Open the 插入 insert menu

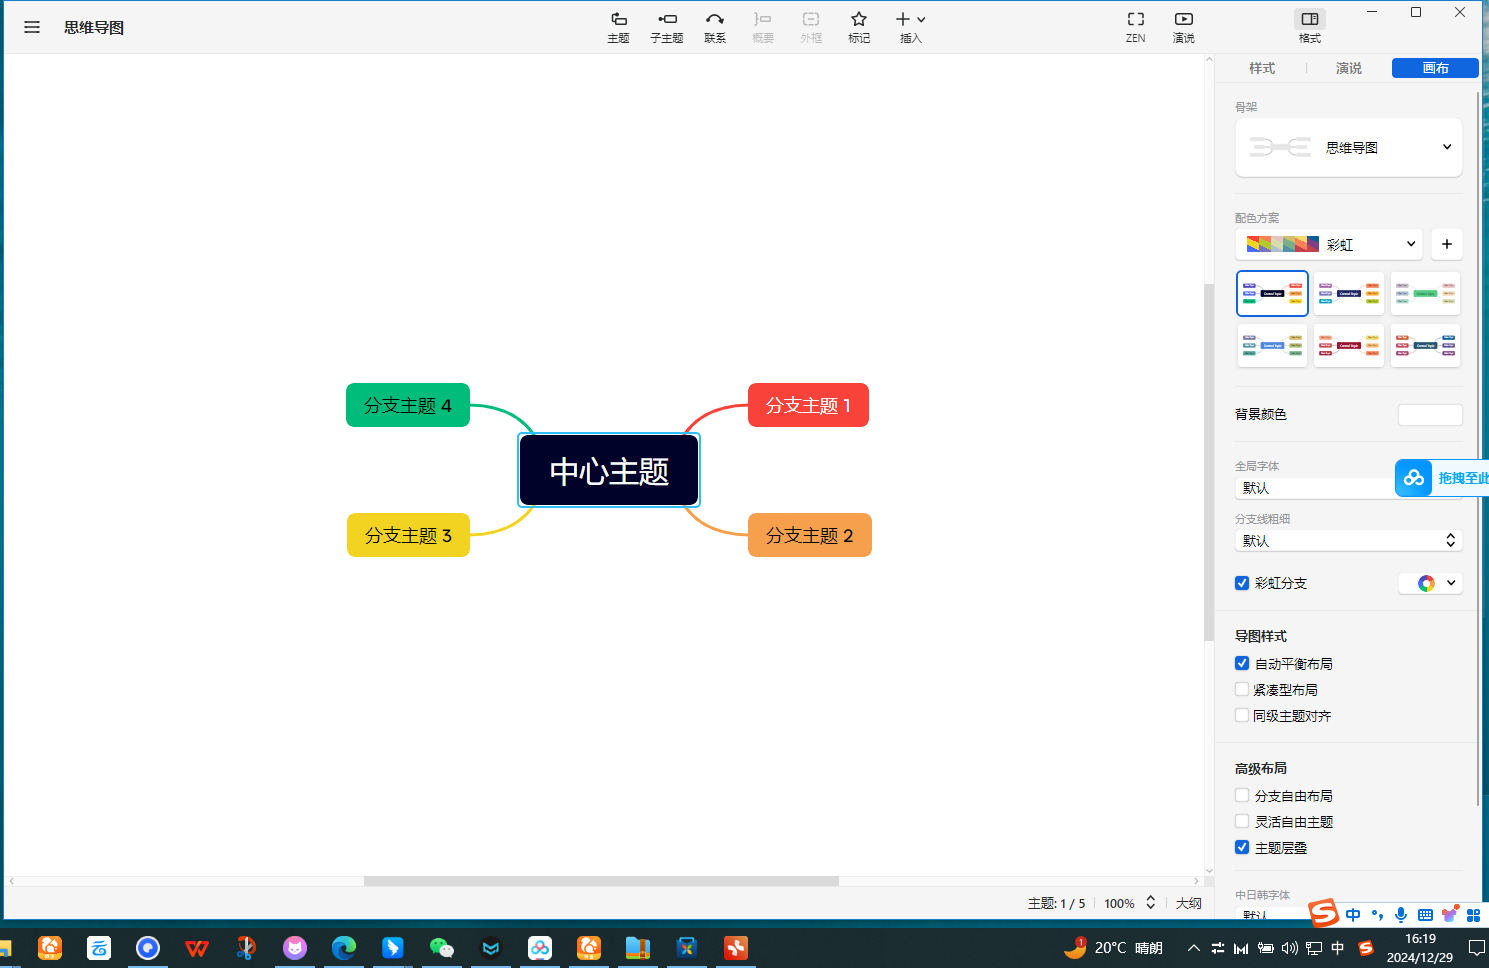click(910, 27)
